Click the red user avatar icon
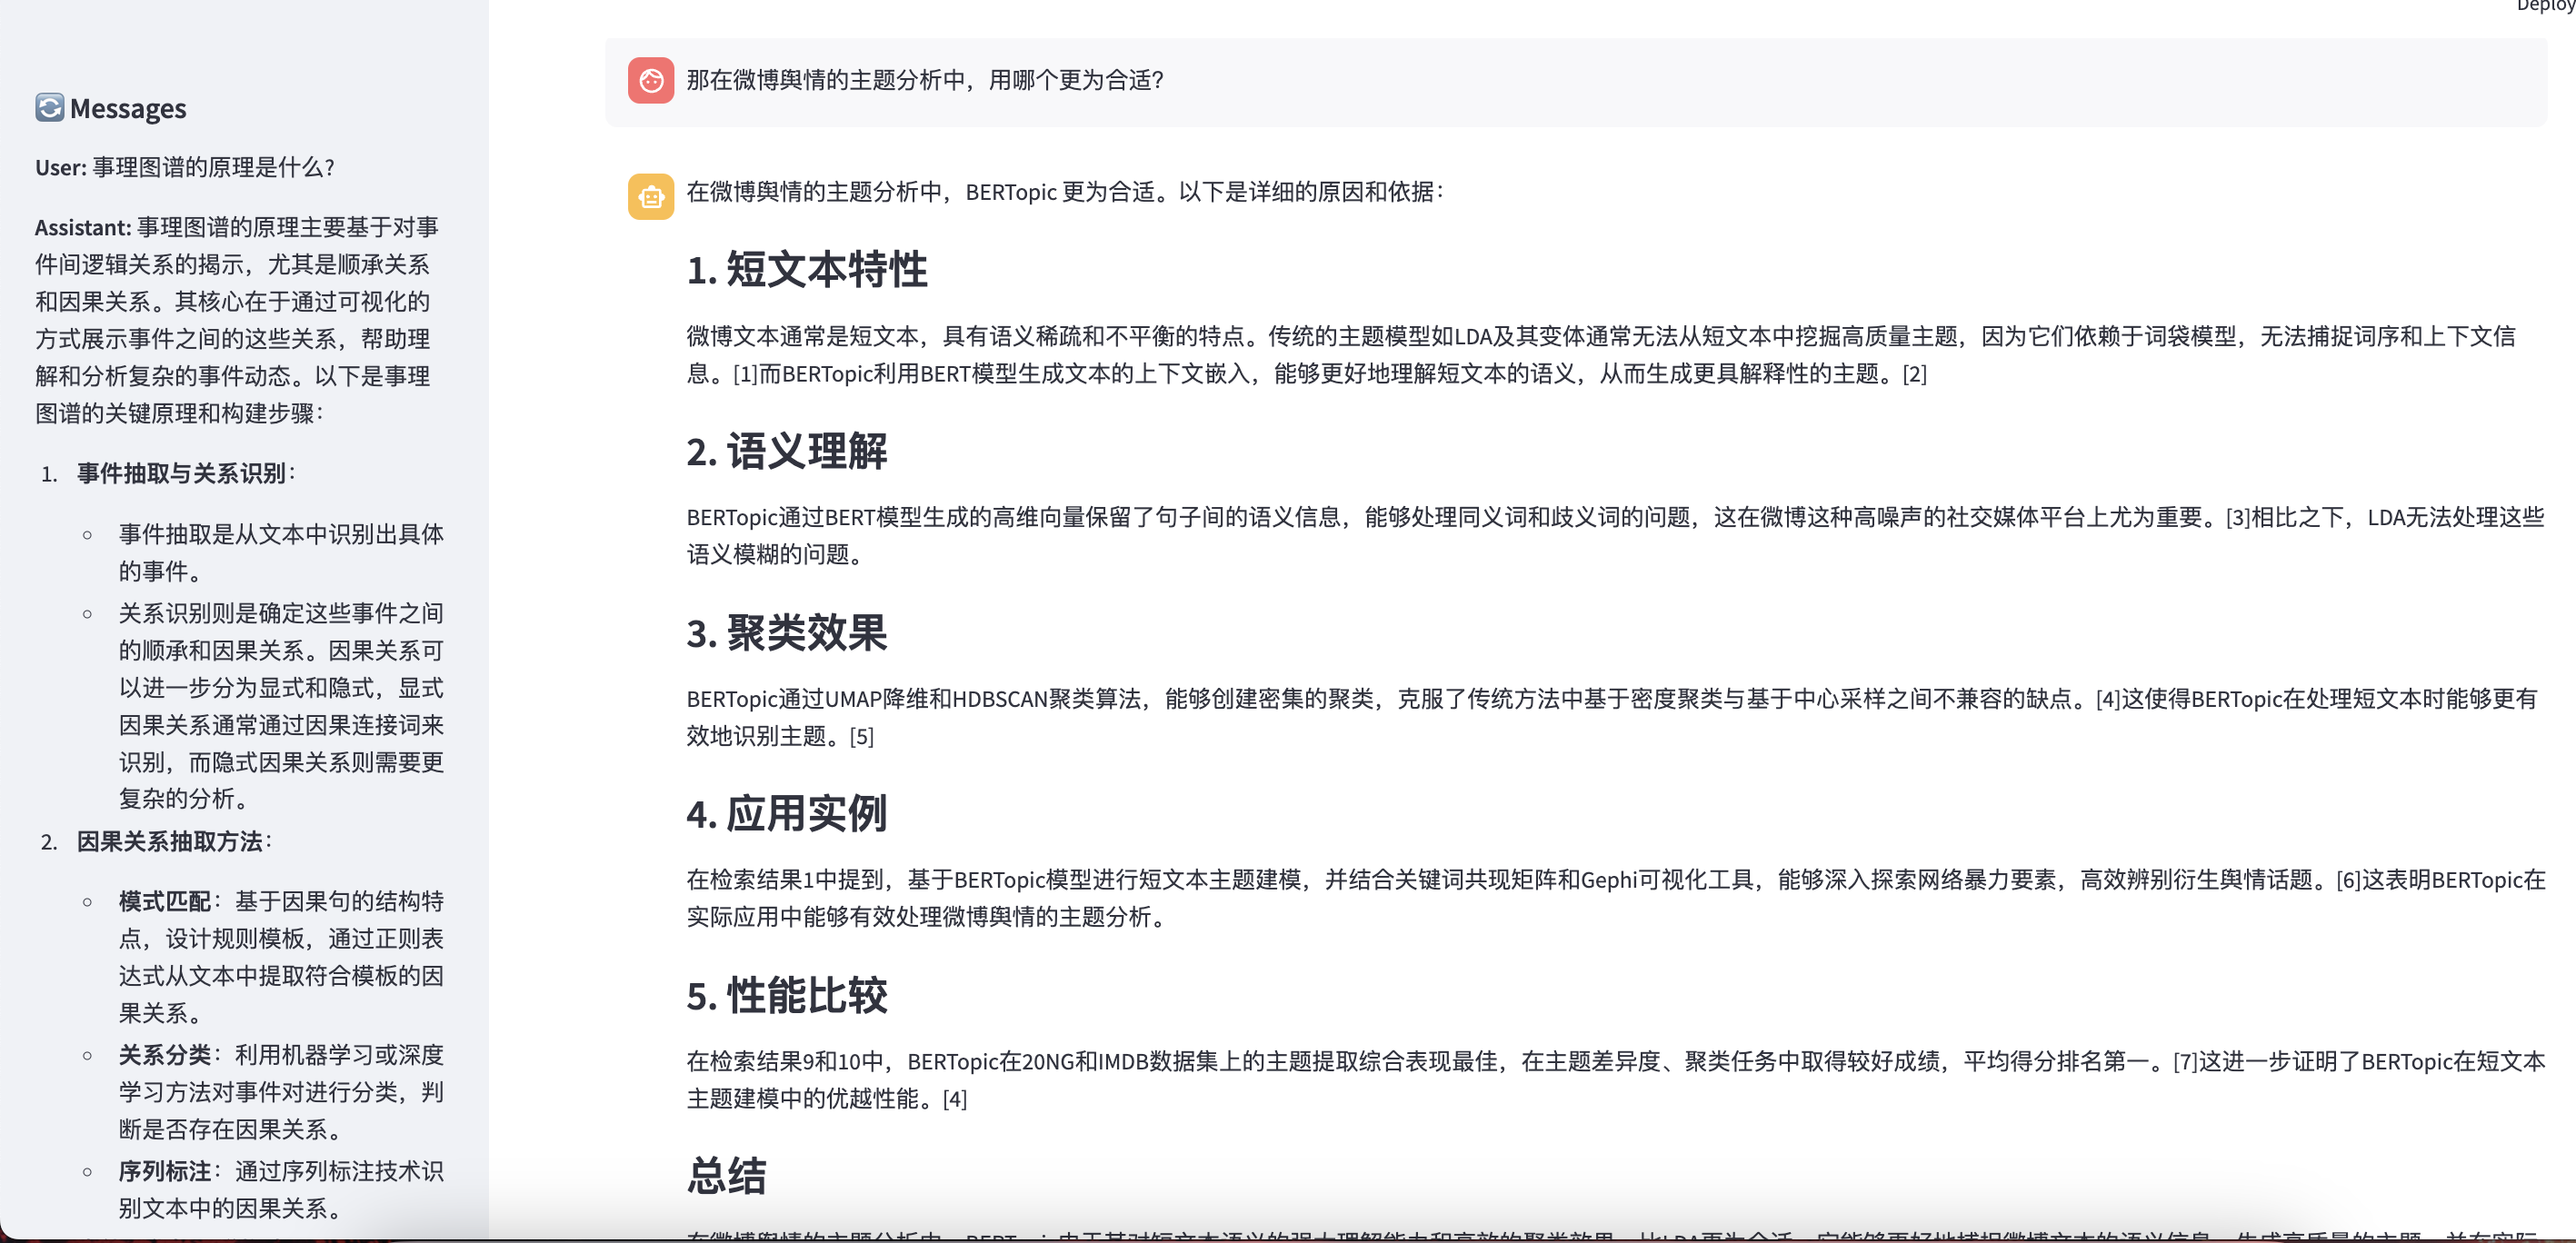Image resolution: width=2576 pixels, height=1243 pixels. tap(651, 80)
